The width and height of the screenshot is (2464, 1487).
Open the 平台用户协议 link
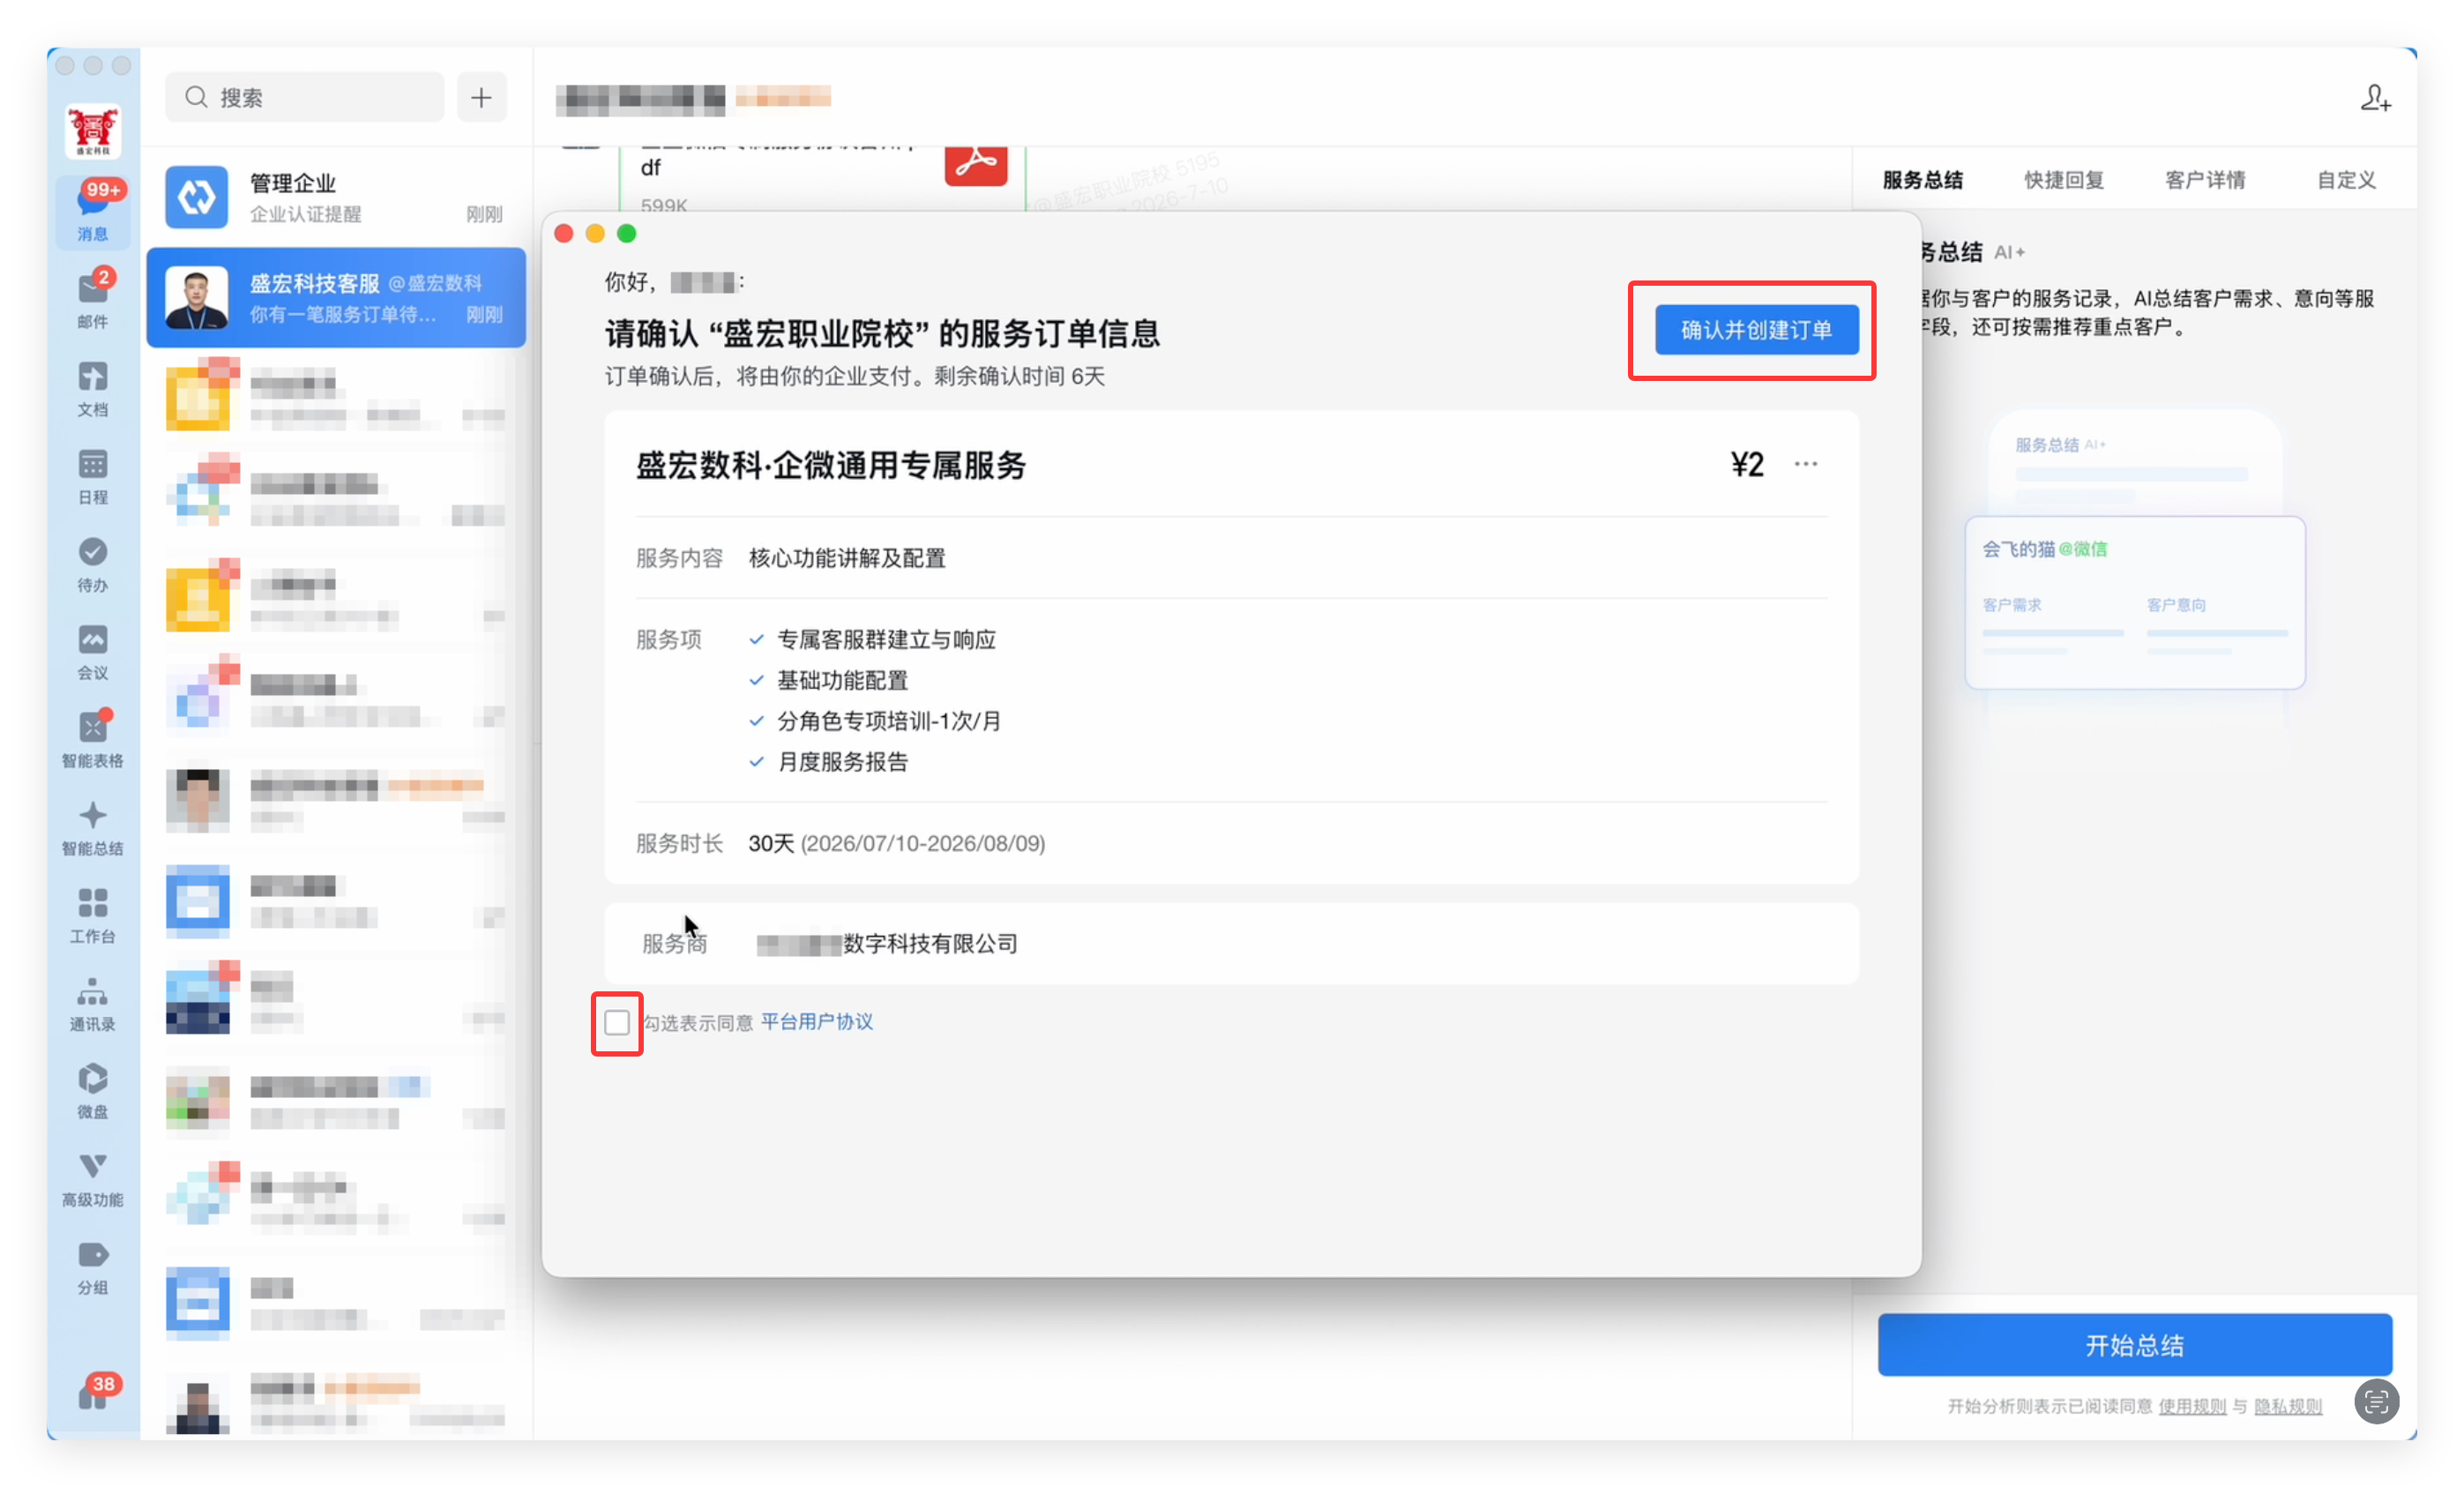tap(817, 1022)
